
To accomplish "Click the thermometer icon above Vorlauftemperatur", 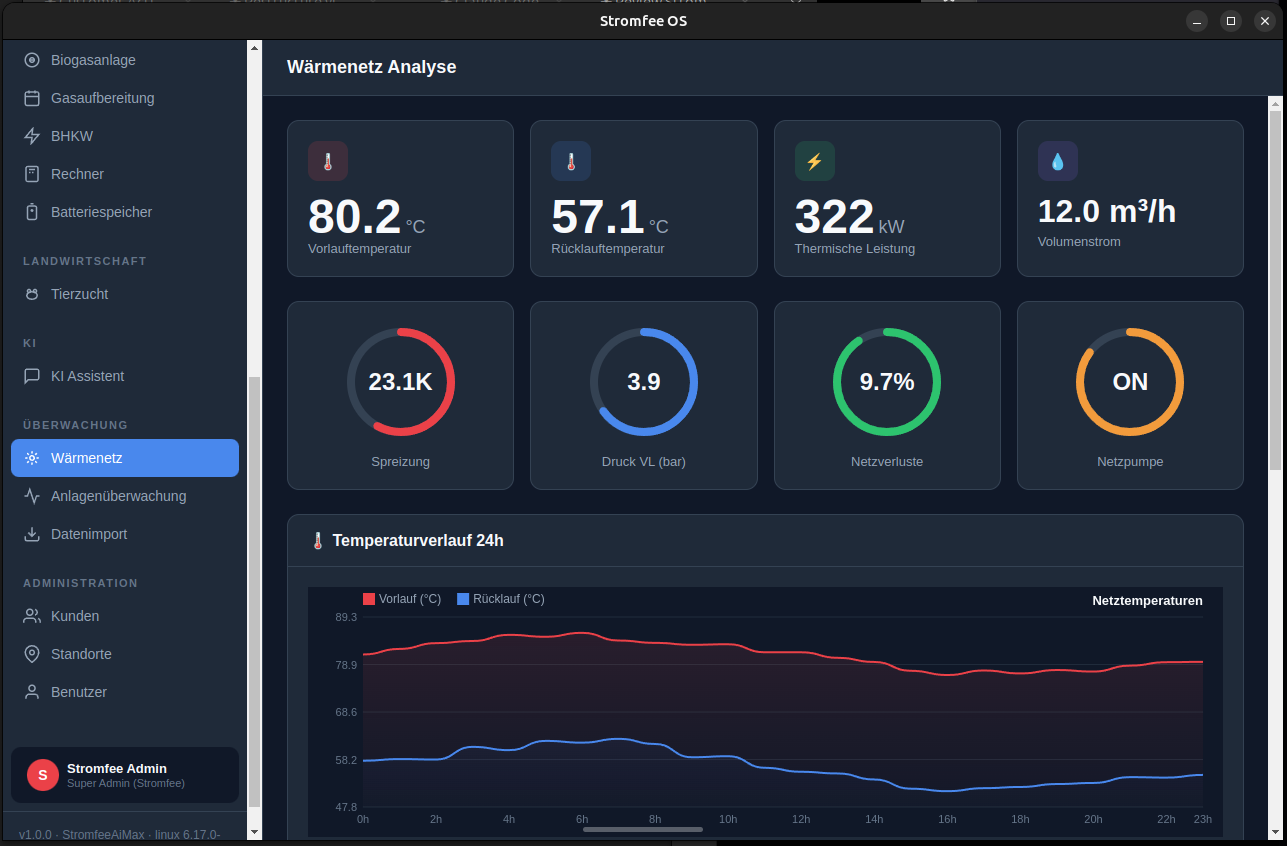I will pyautogui.click(x=327, y=161).
